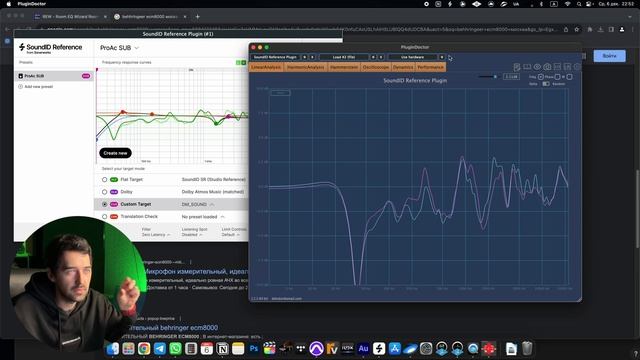
Task: Click the Wi-Fi icon in menu bar
Action: coord(567,4)
